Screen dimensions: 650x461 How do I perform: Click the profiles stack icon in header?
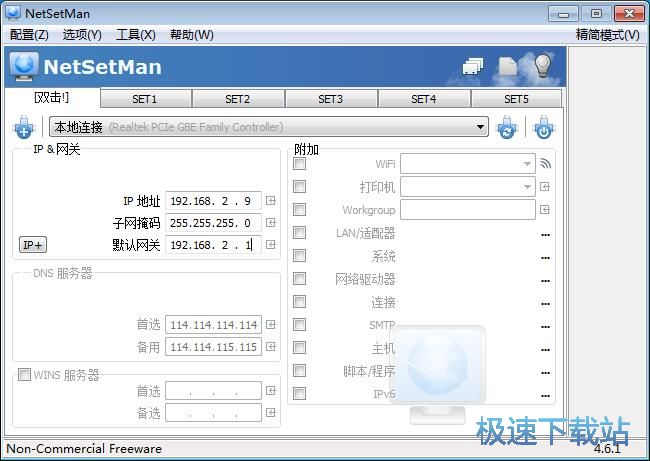473,66
